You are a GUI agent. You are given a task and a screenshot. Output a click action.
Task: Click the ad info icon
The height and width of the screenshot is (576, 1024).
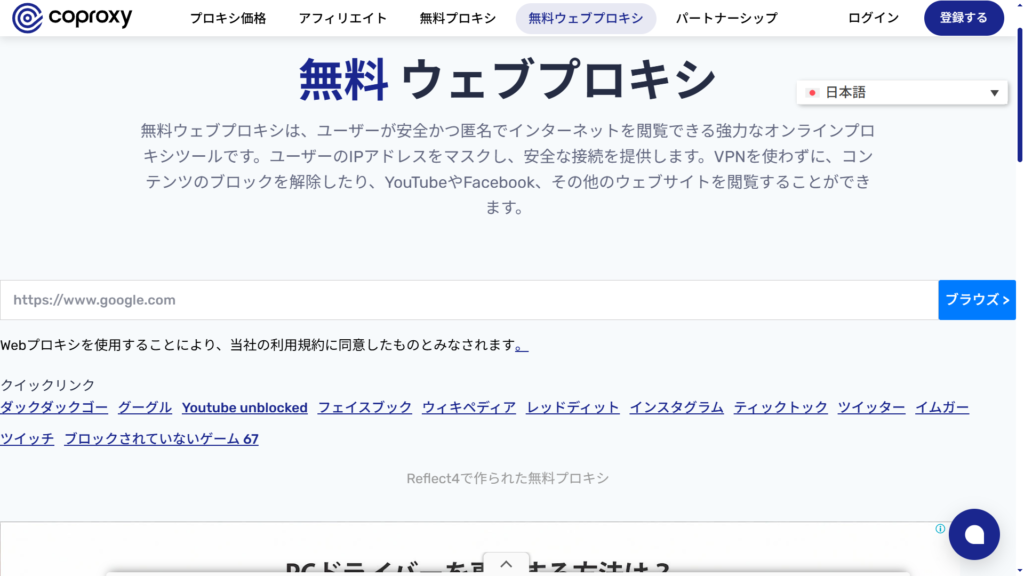940,528
